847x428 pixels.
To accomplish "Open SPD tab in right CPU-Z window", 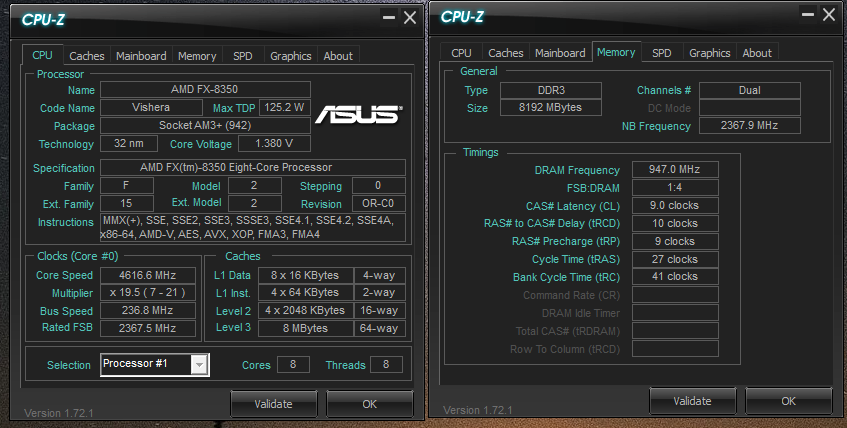I will click(x=662, y=53).
